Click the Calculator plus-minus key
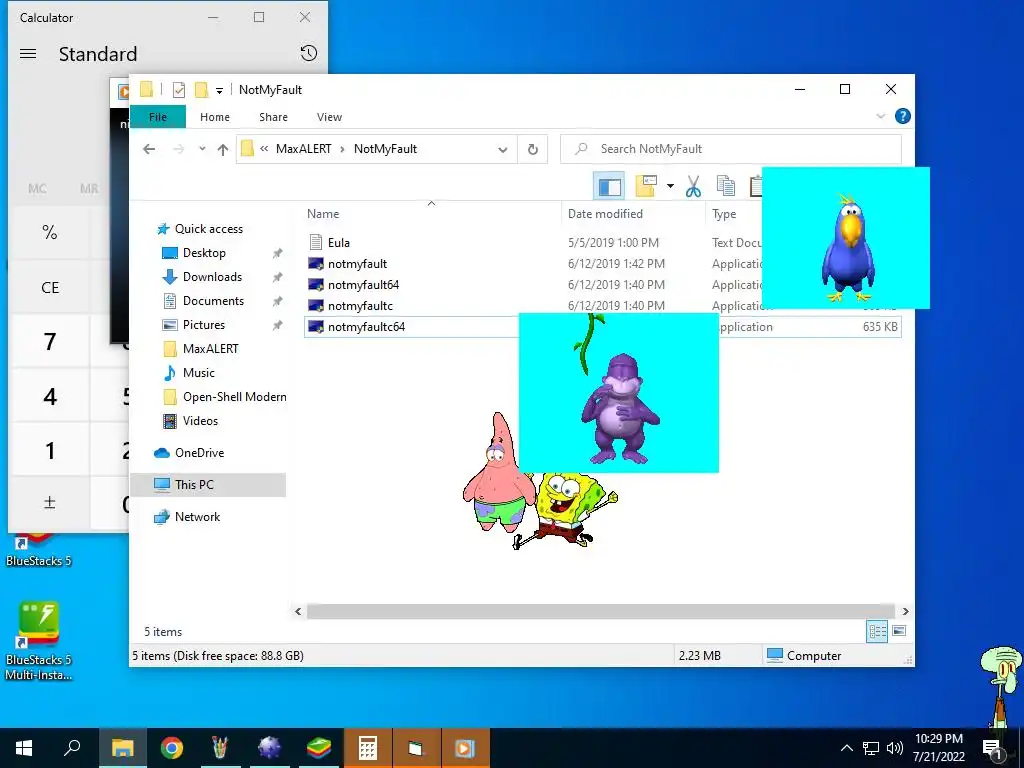 coord(50,504)
